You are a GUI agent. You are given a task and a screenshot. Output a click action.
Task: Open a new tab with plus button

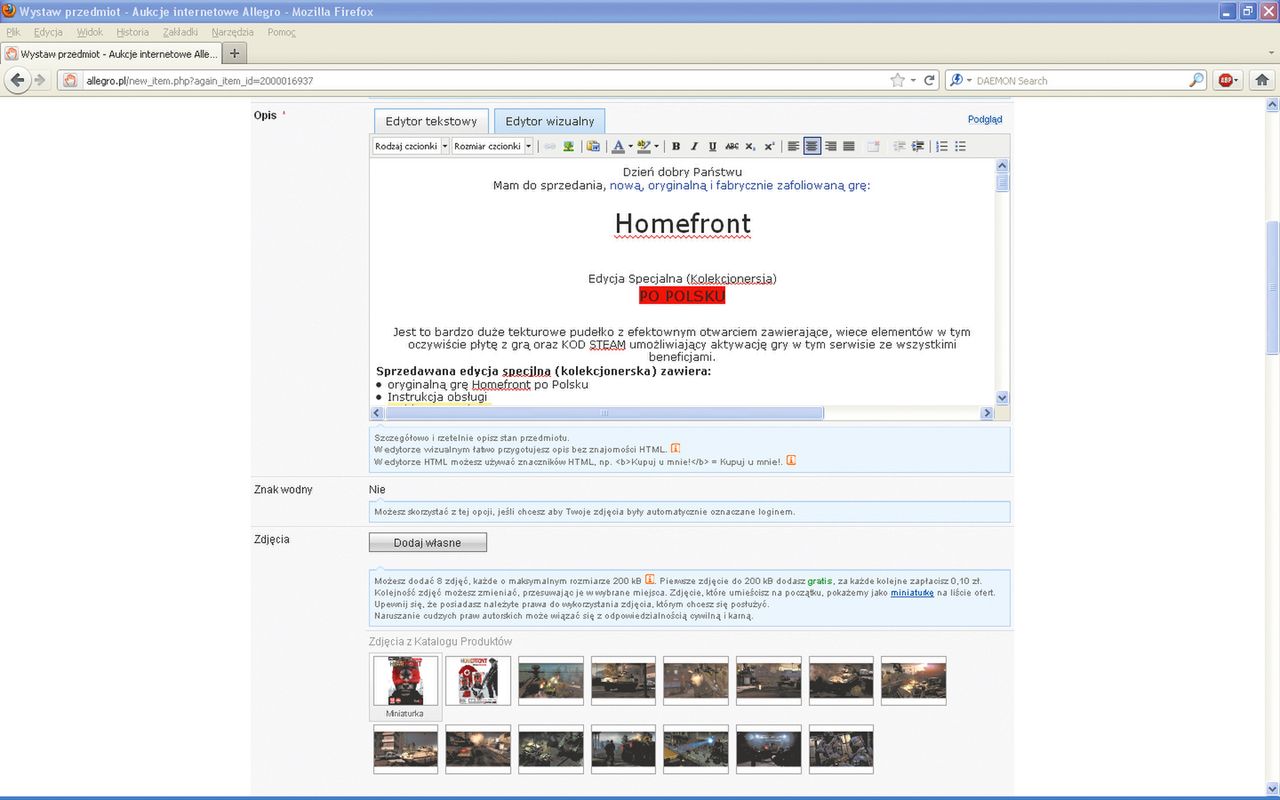pos(234,53)
